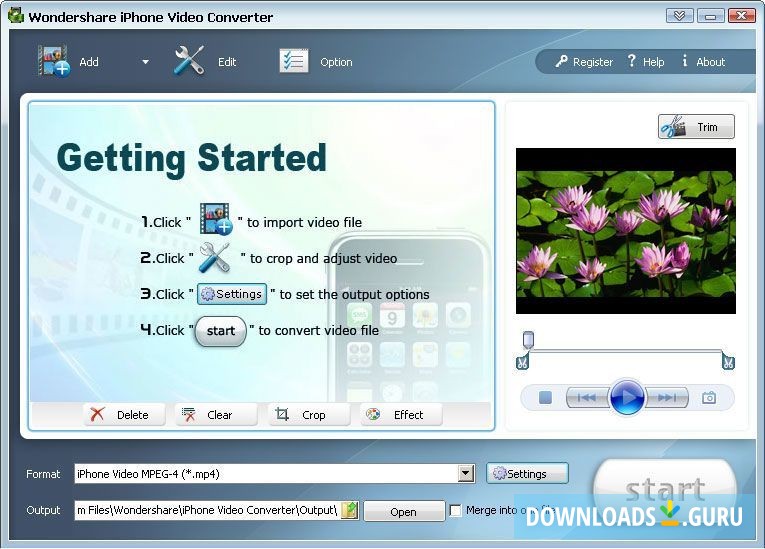This screenshot has width=765, height=549.
Task: Take a snapshot with camera icon
Action: [x=709, y=398]
